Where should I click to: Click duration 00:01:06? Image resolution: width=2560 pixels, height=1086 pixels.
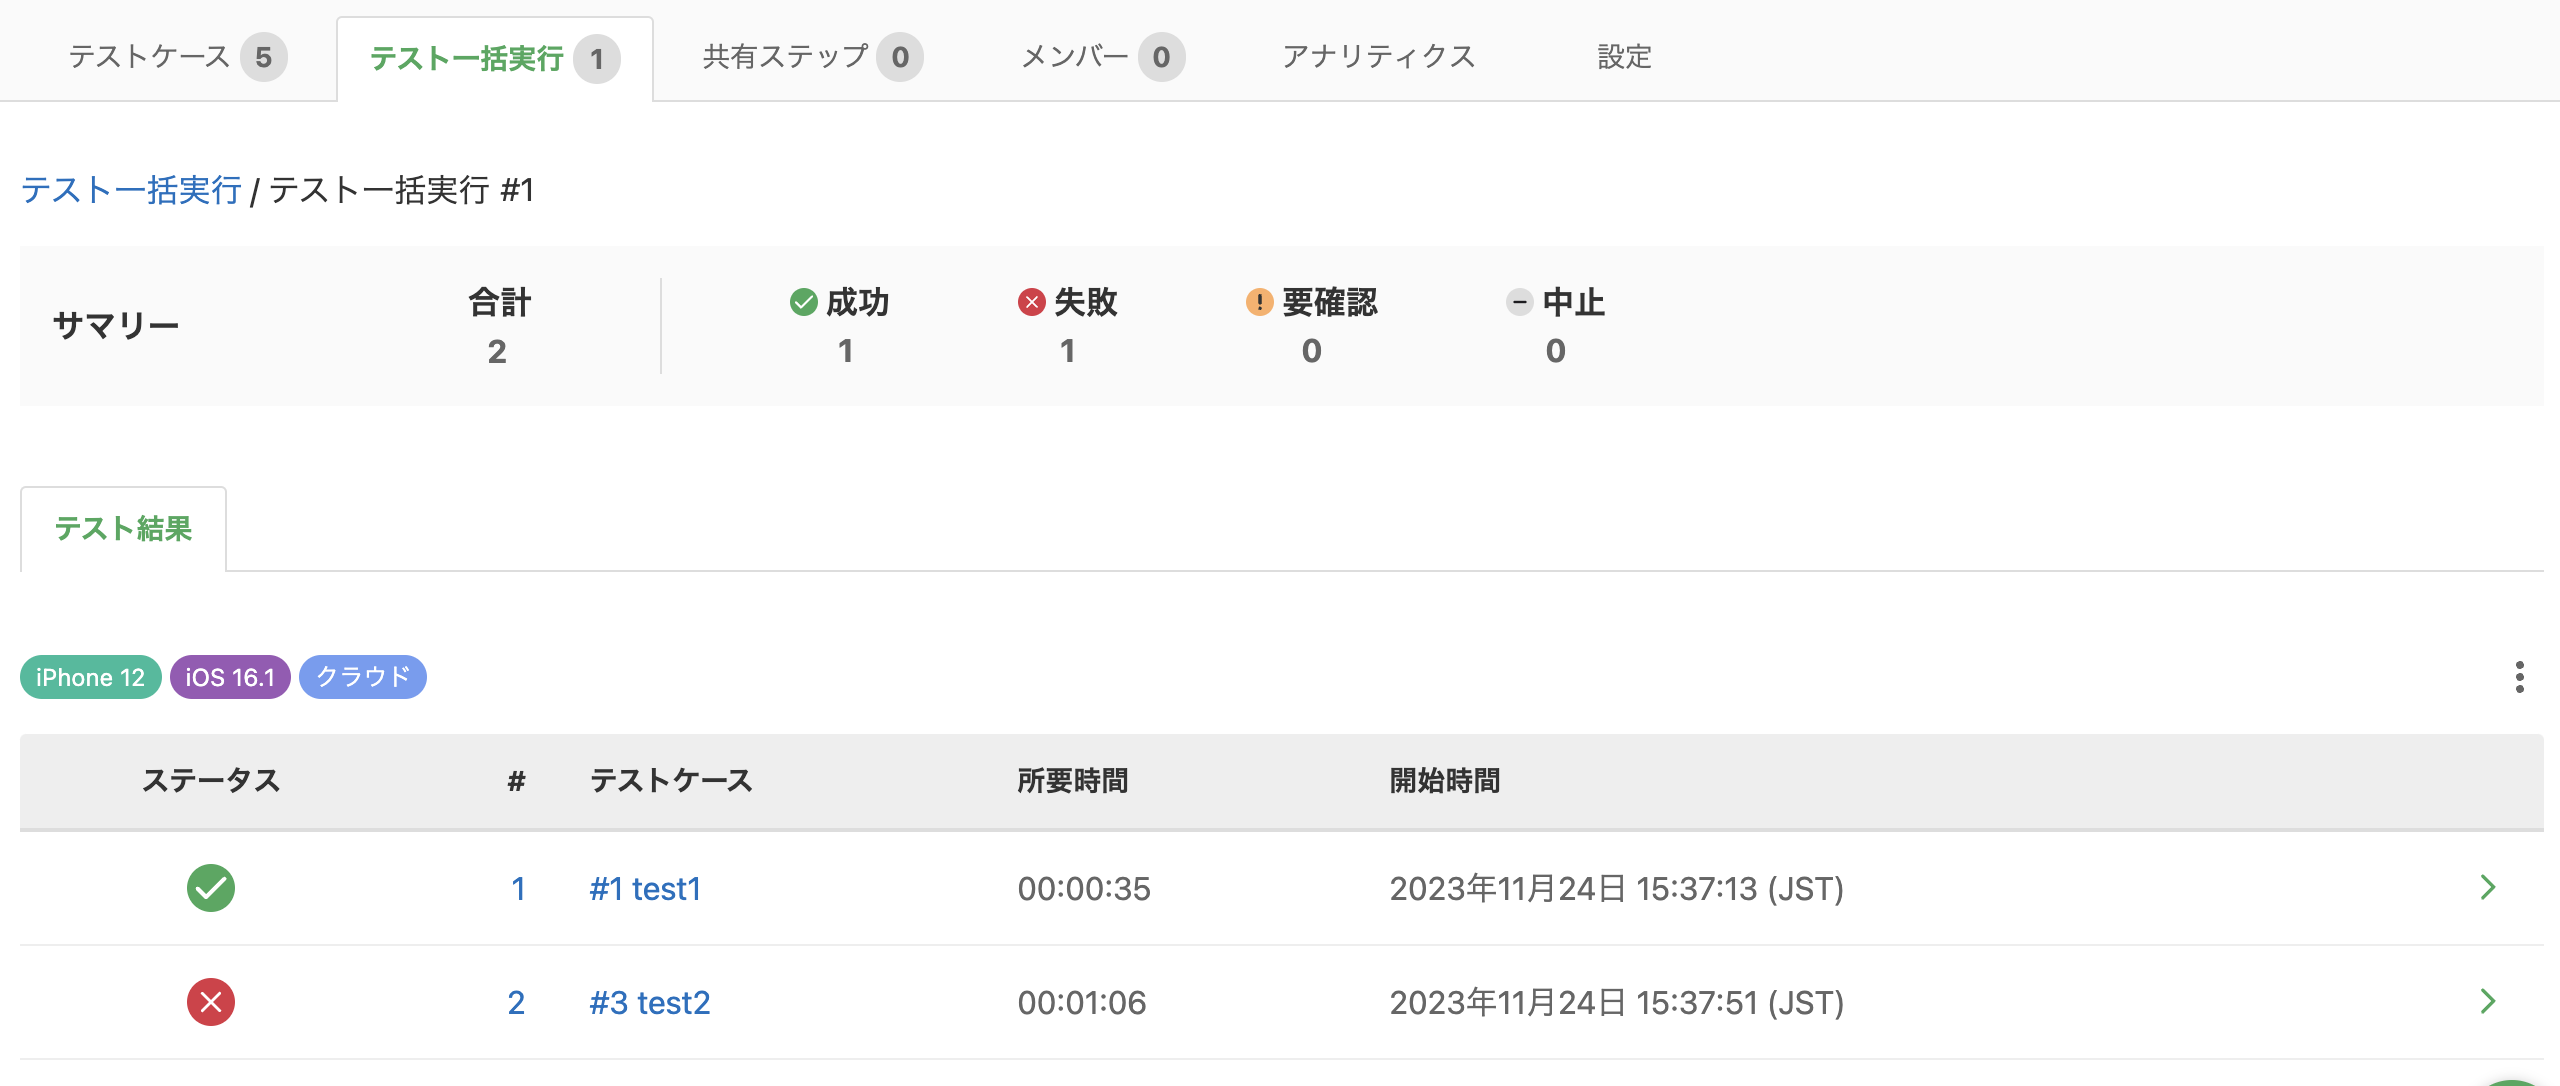click(x=1082, y=1002)
